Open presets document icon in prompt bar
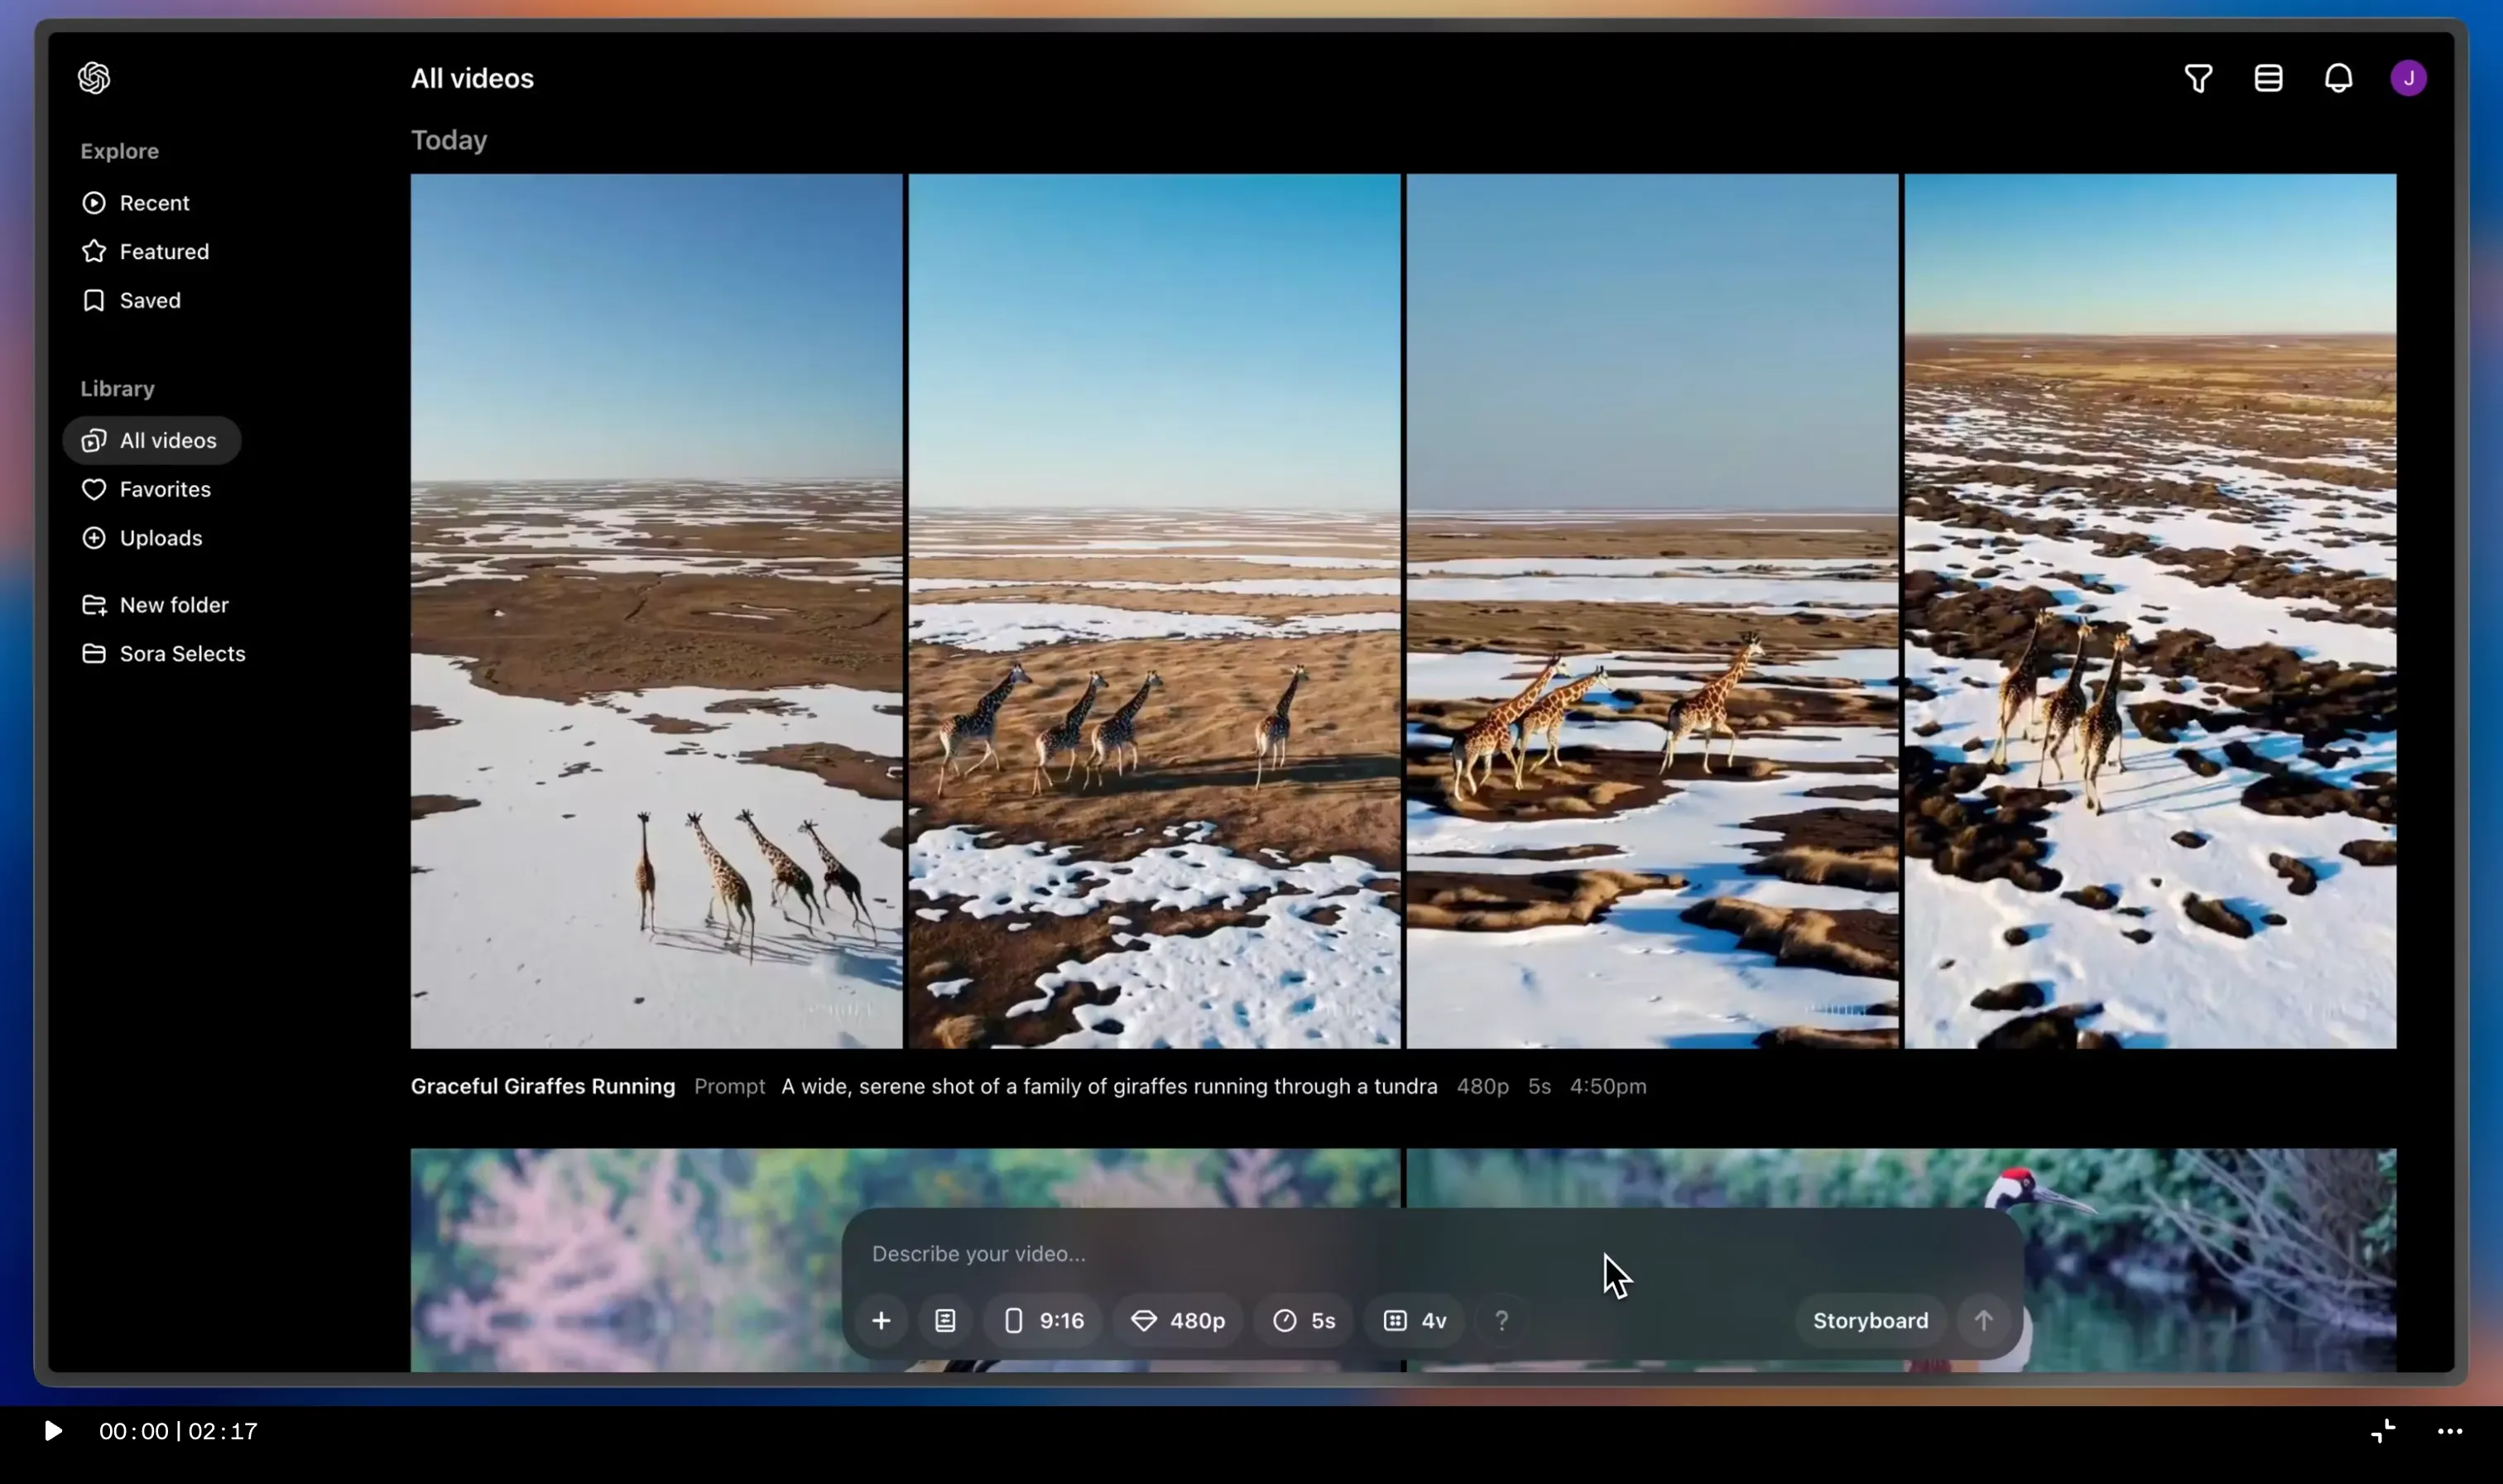 (945, 1321)
